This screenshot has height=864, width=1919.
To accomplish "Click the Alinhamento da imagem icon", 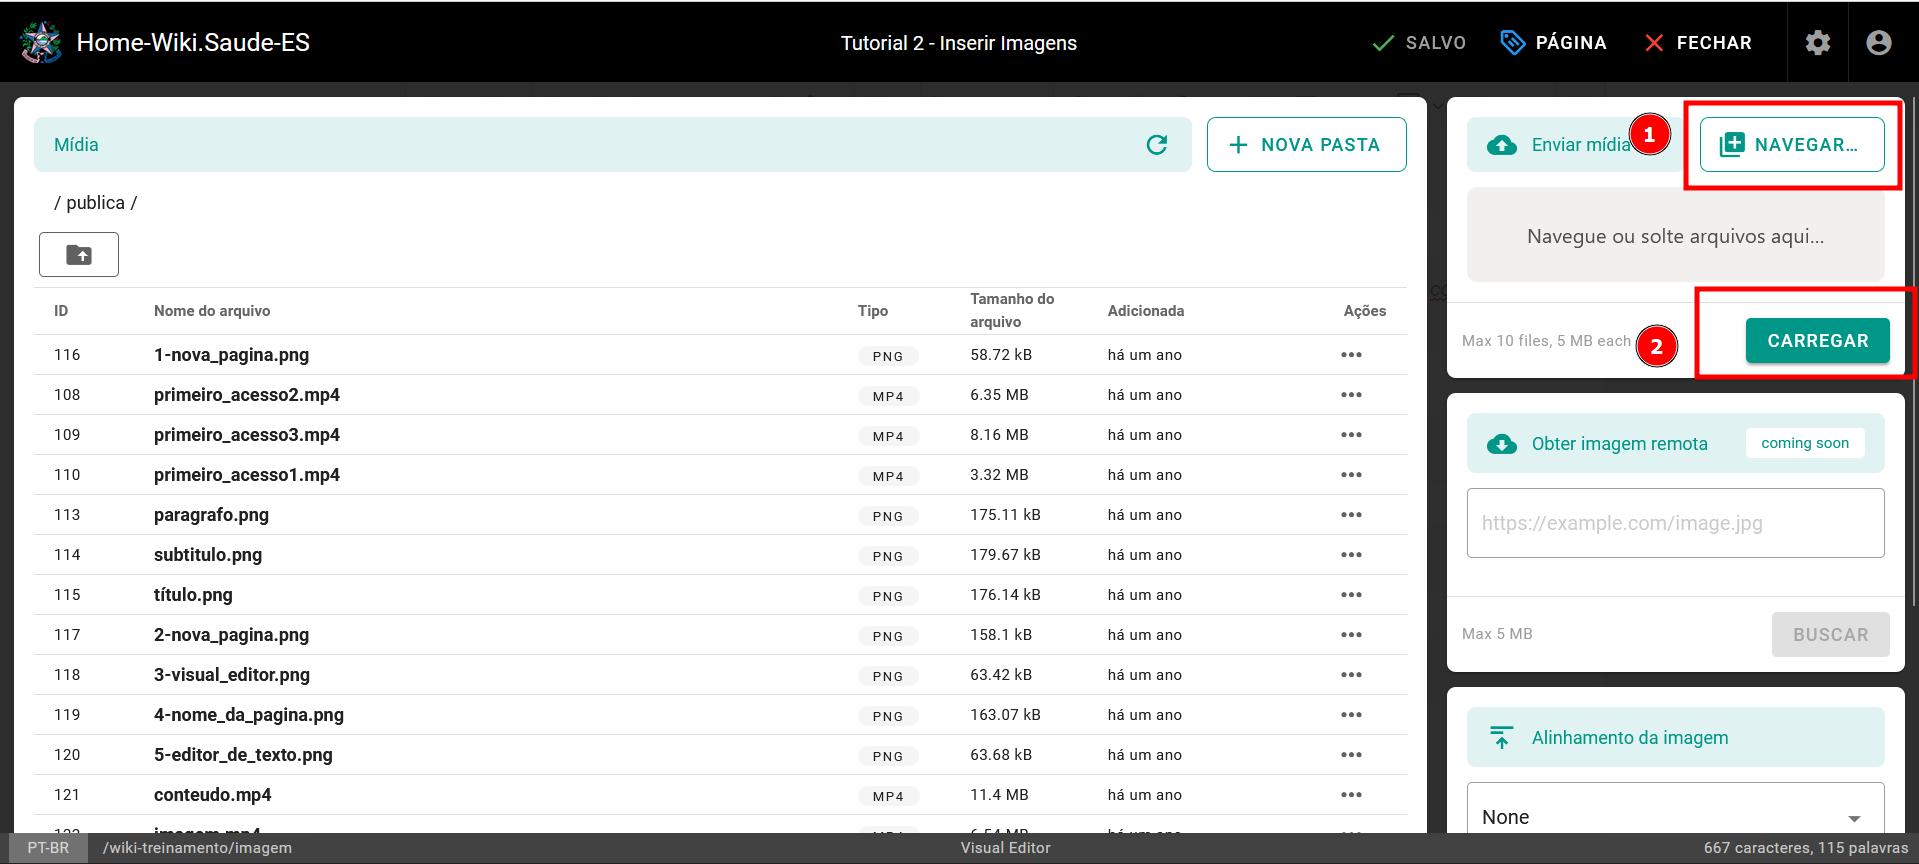I will 1501,738.
